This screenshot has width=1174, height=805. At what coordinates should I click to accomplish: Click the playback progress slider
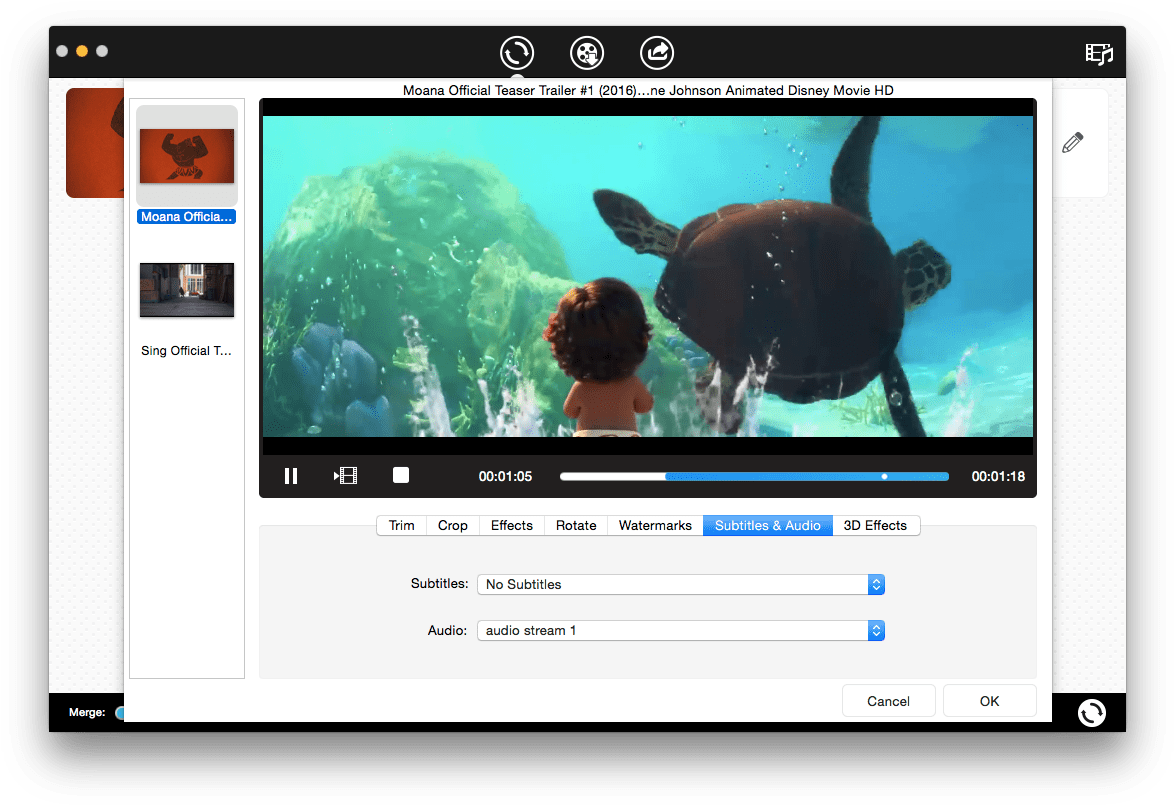coord(755,476)
